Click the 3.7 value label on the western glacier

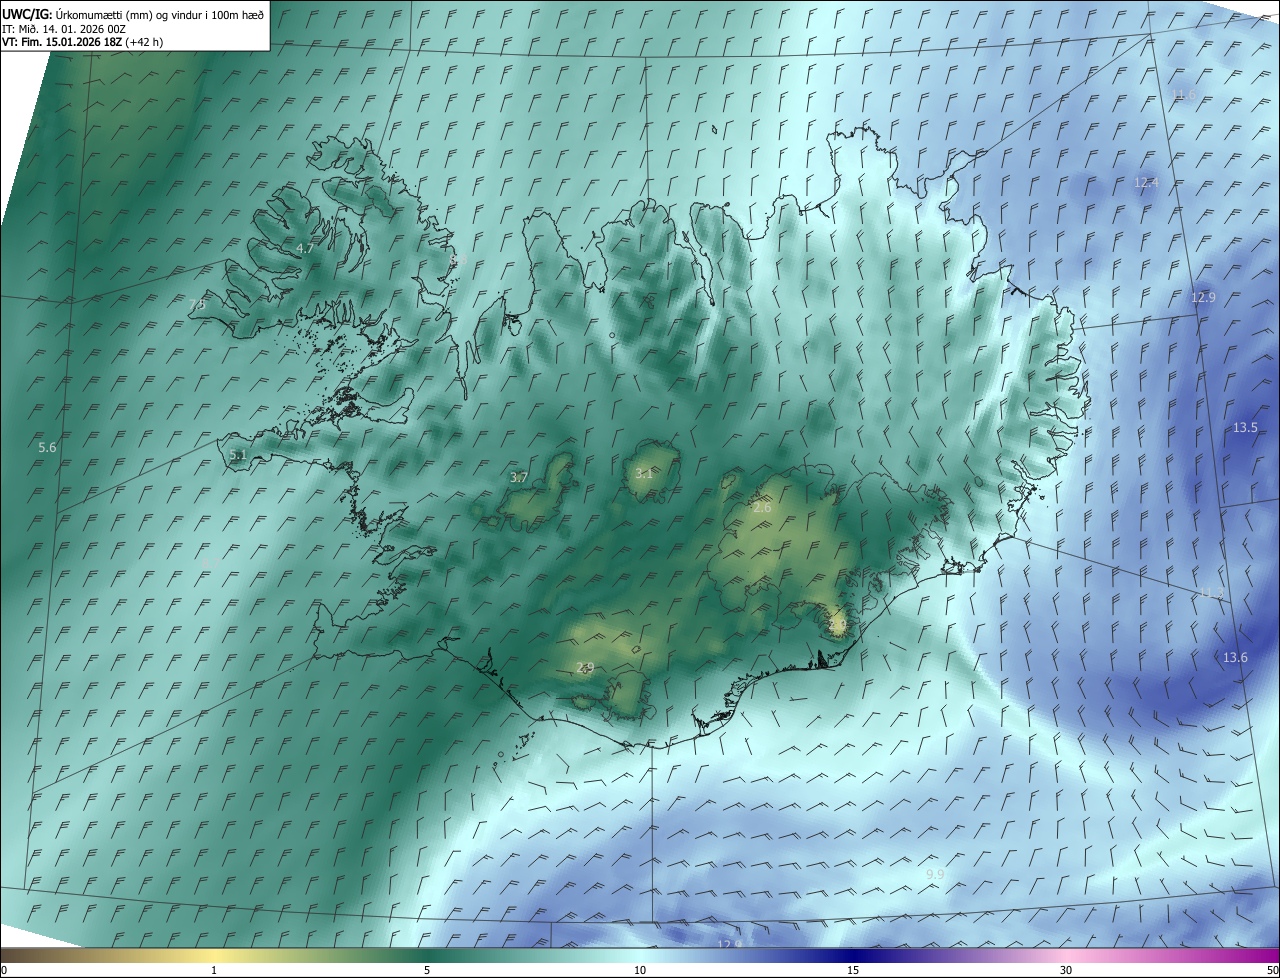coord(518,477)
